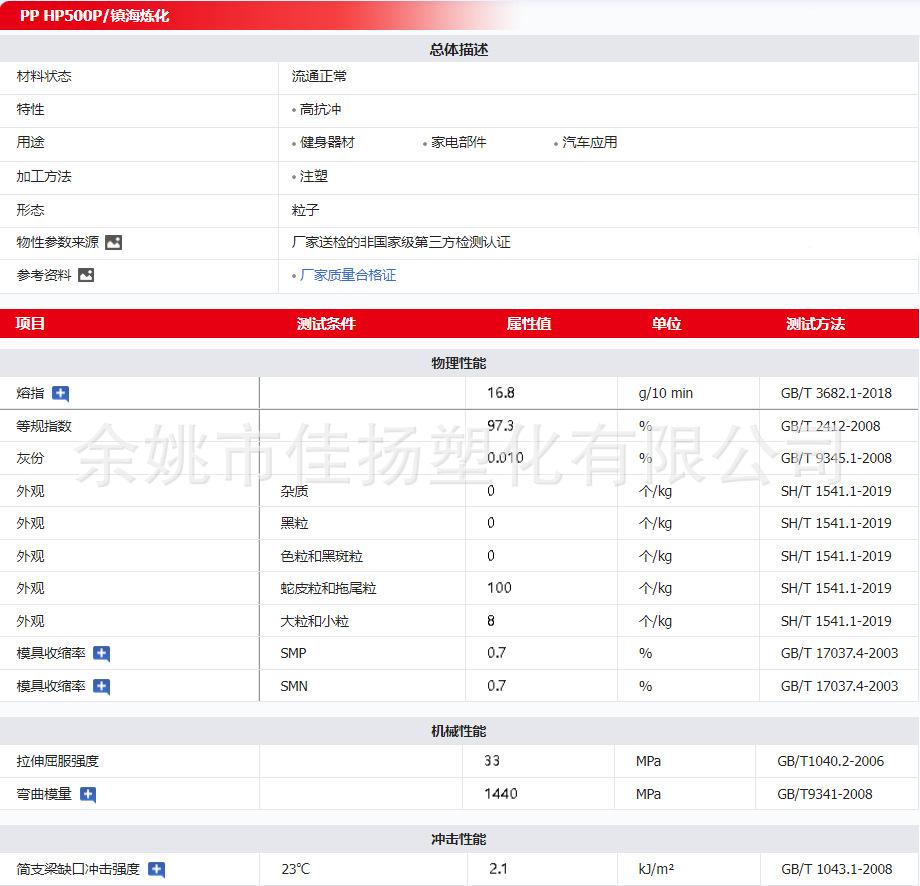Select the 健身器材 usage tag
This screenshot has width=920, height=886.
(327, 142)
